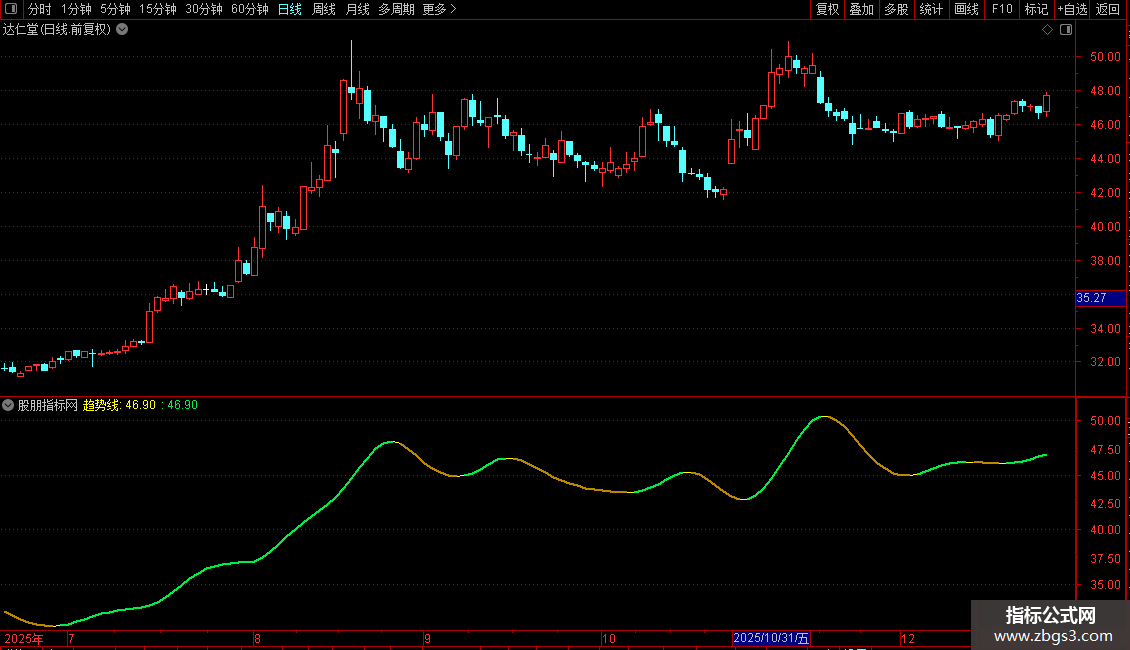Click the green 46.90 trend value
This screenshot has height=650, width=1130.
click(x=182, y=405)
